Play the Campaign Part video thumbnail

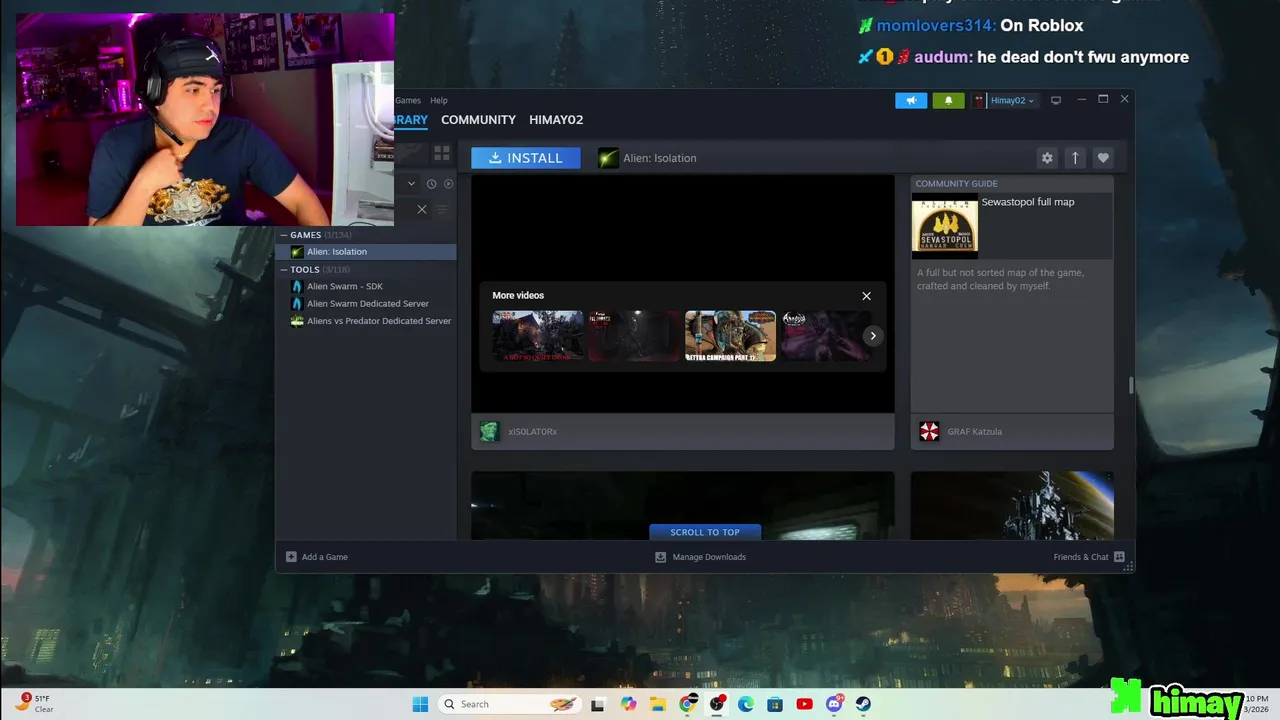click(x=730, y=336)
